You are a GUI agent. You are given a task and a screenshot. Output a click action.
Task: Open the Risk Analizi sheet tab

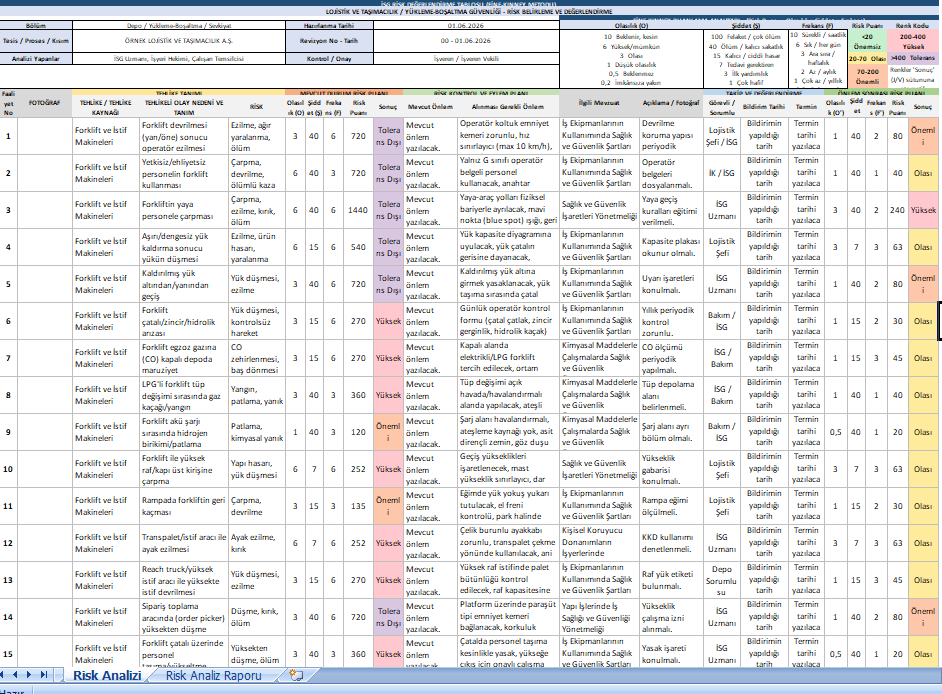(x=106, y=675)
